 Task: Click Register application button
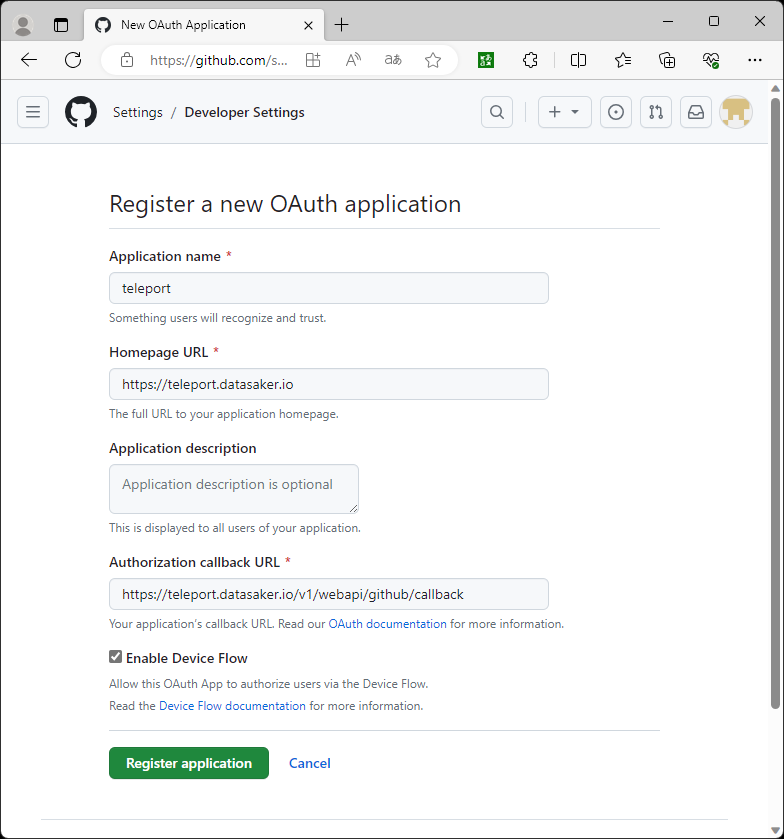coord(189,763)
